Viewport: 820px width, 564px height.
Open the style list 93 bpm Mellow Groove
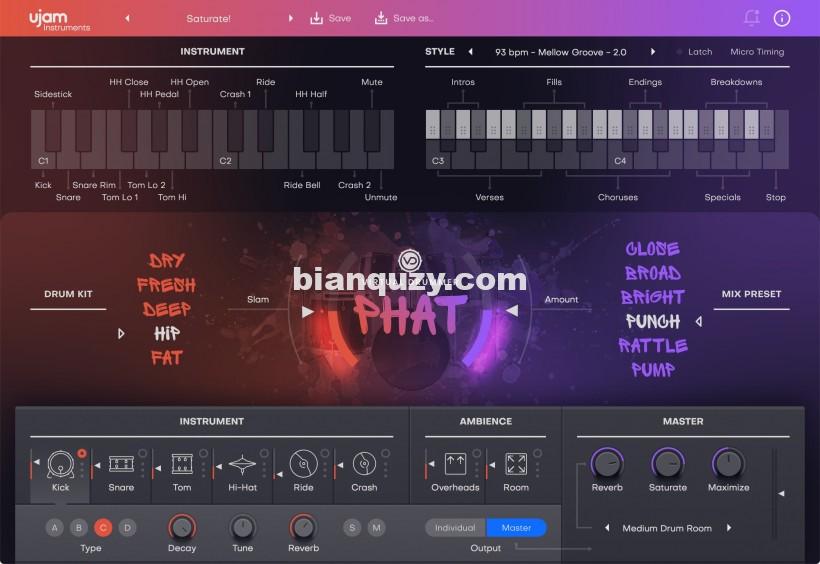(561, 52)
